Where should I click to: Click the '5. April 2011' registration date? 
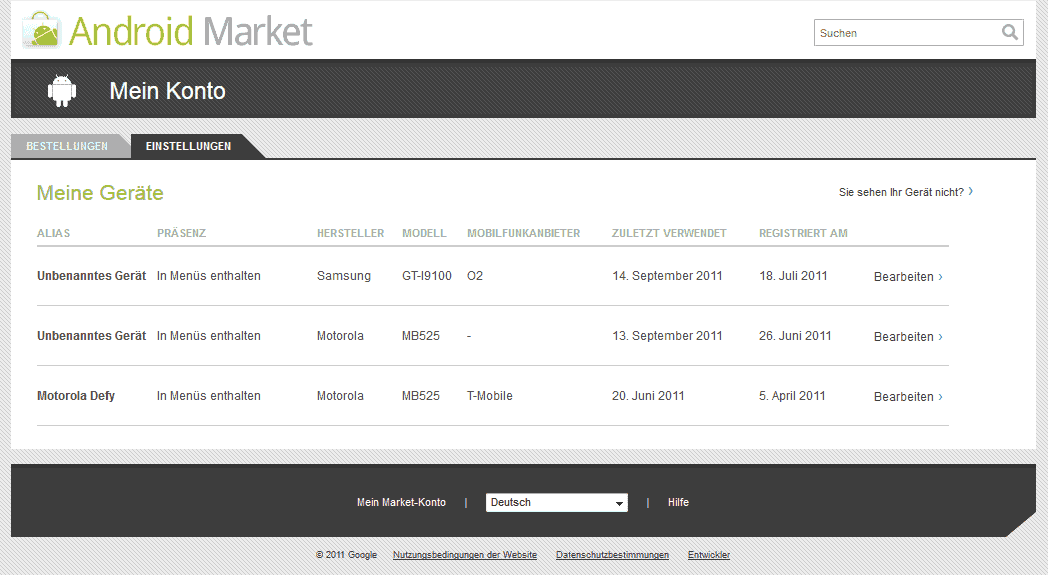(x=792, y=396)
